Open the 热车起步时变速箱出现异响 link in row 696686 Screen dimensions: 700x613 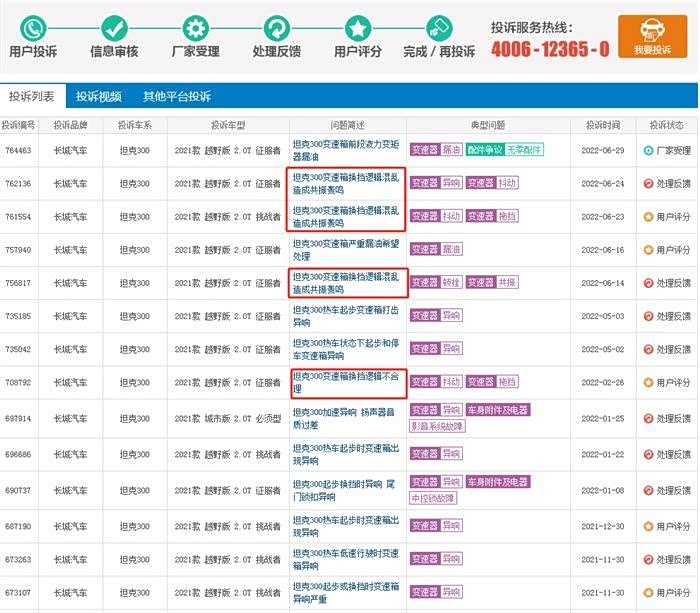pyautogui.click(x=346, y=455)
